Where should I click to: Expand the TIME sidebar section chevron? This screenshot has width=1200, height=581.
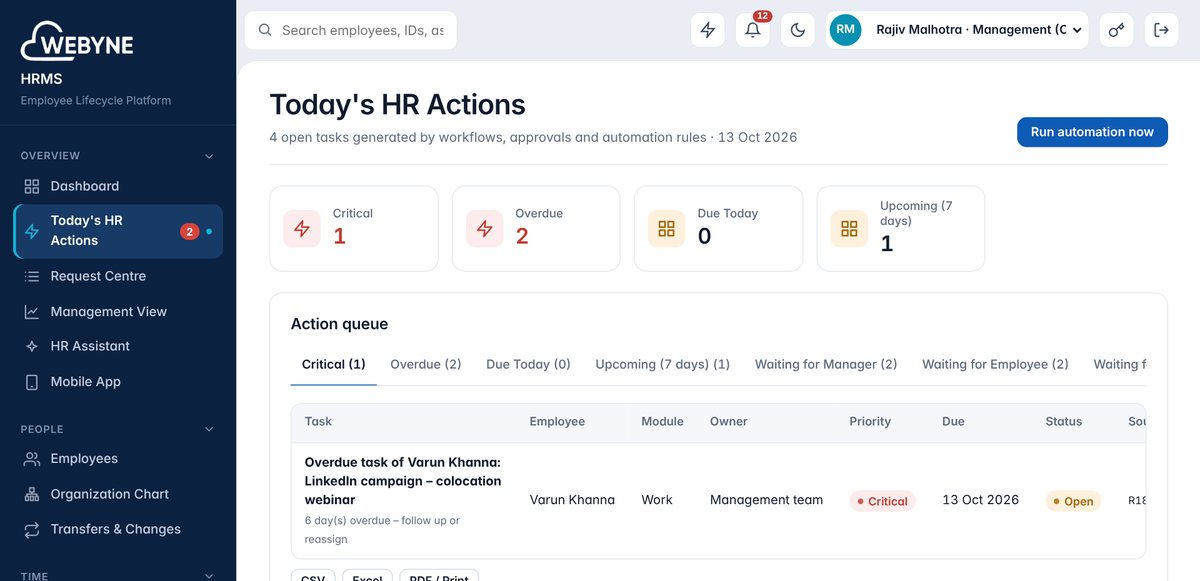(x=209, y=575)
